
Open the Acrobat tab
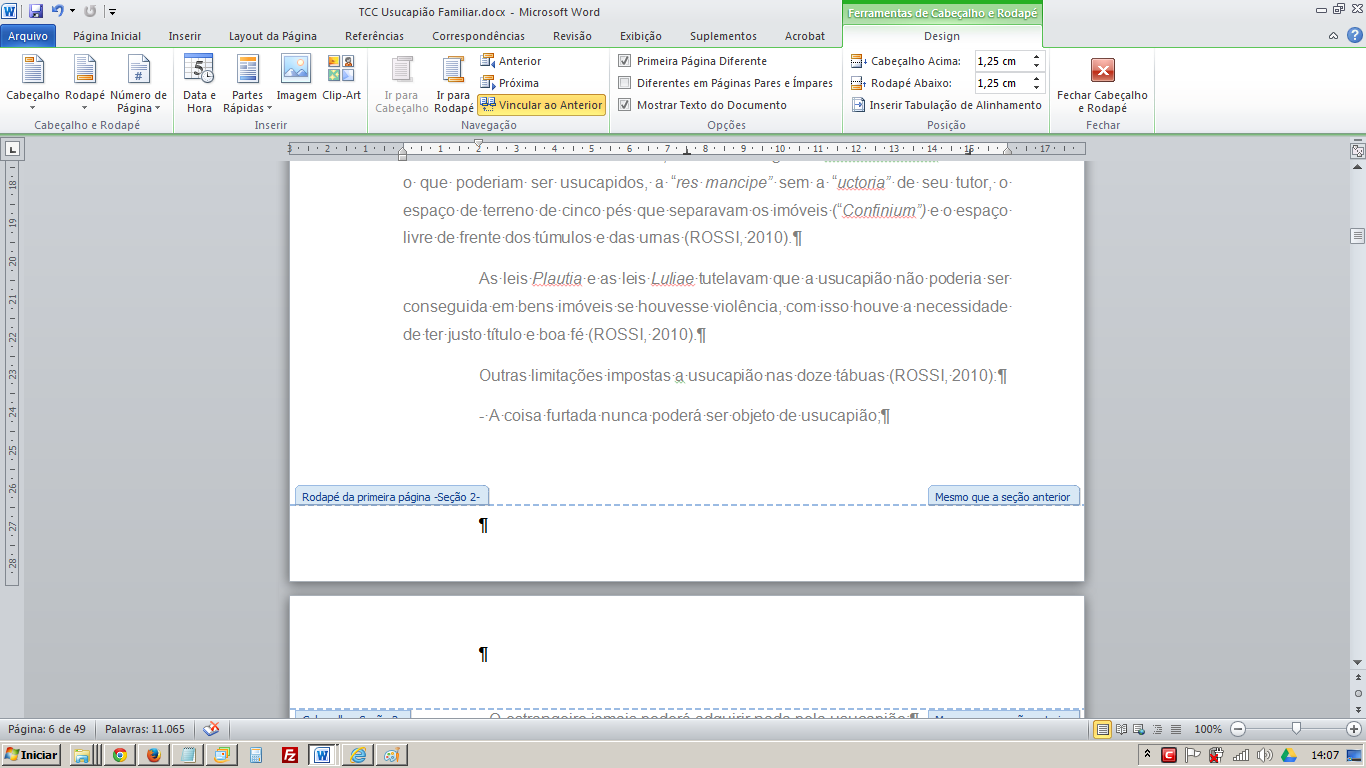click(x=805, y=36)
